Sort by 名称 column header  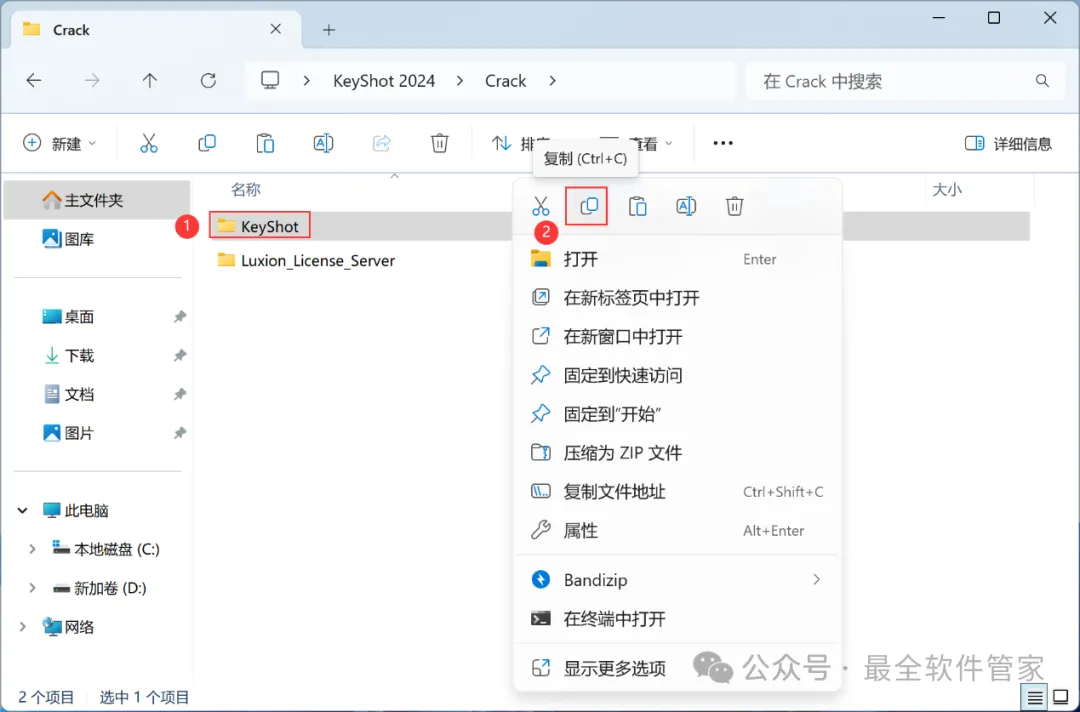coord(245,189)
